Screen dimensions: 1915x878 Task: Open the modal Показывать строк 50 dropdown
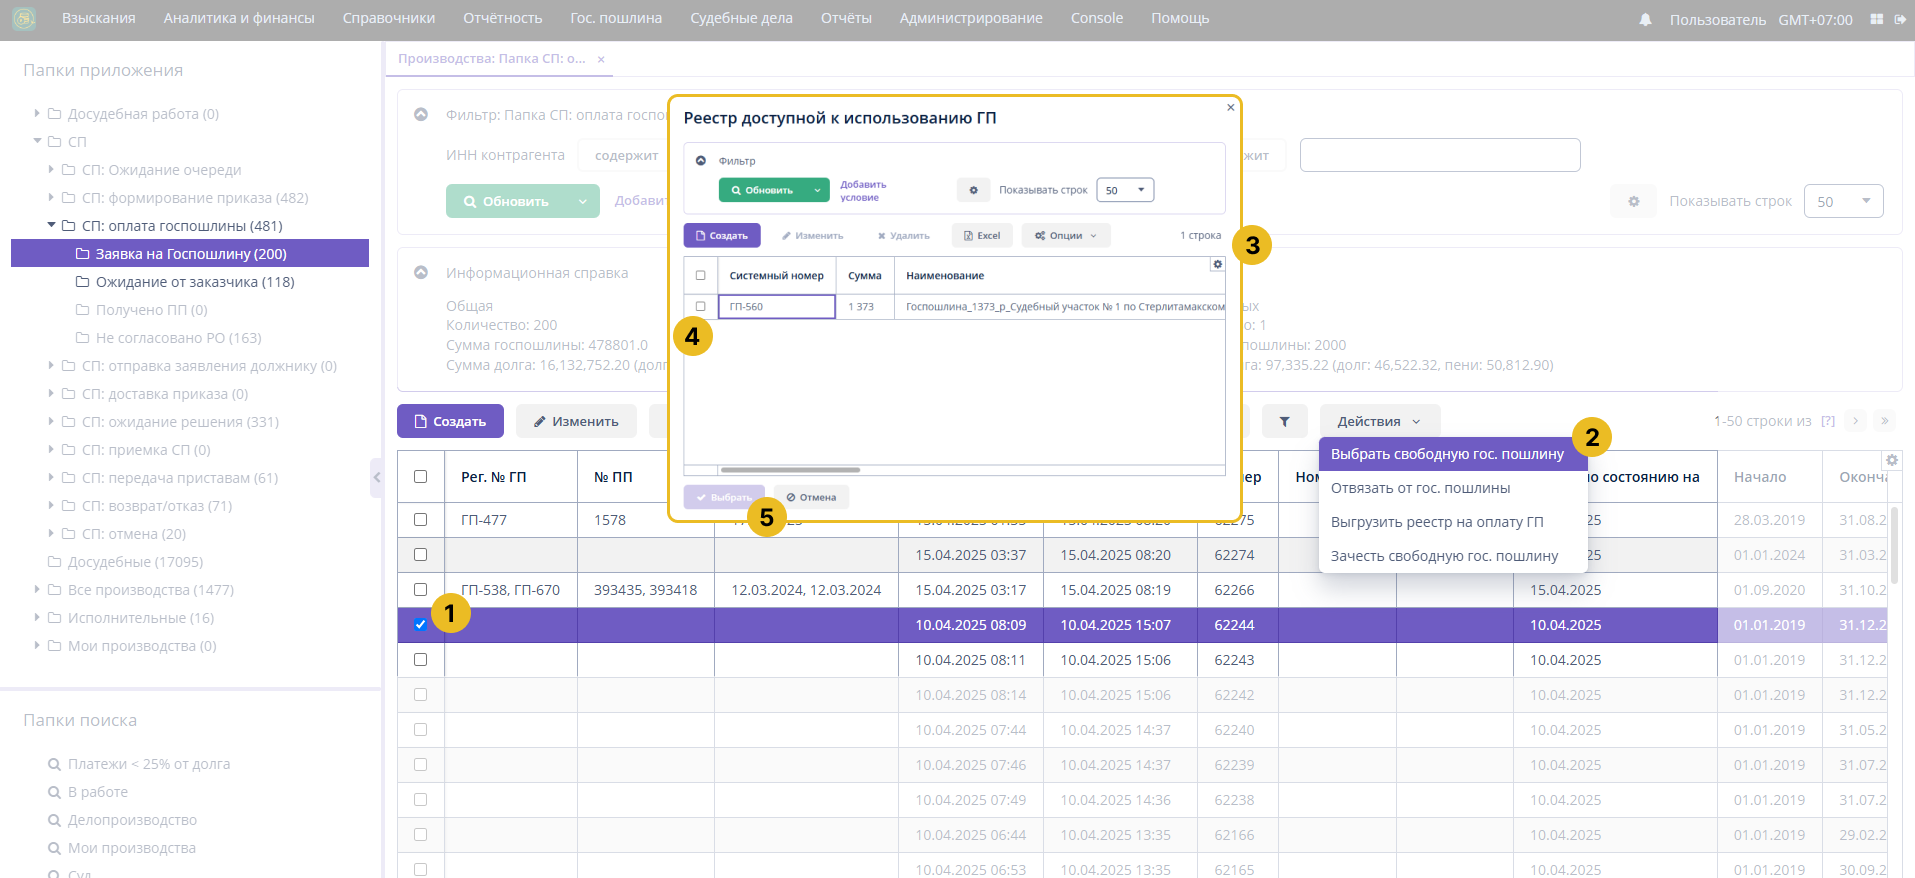(1125, 190)
